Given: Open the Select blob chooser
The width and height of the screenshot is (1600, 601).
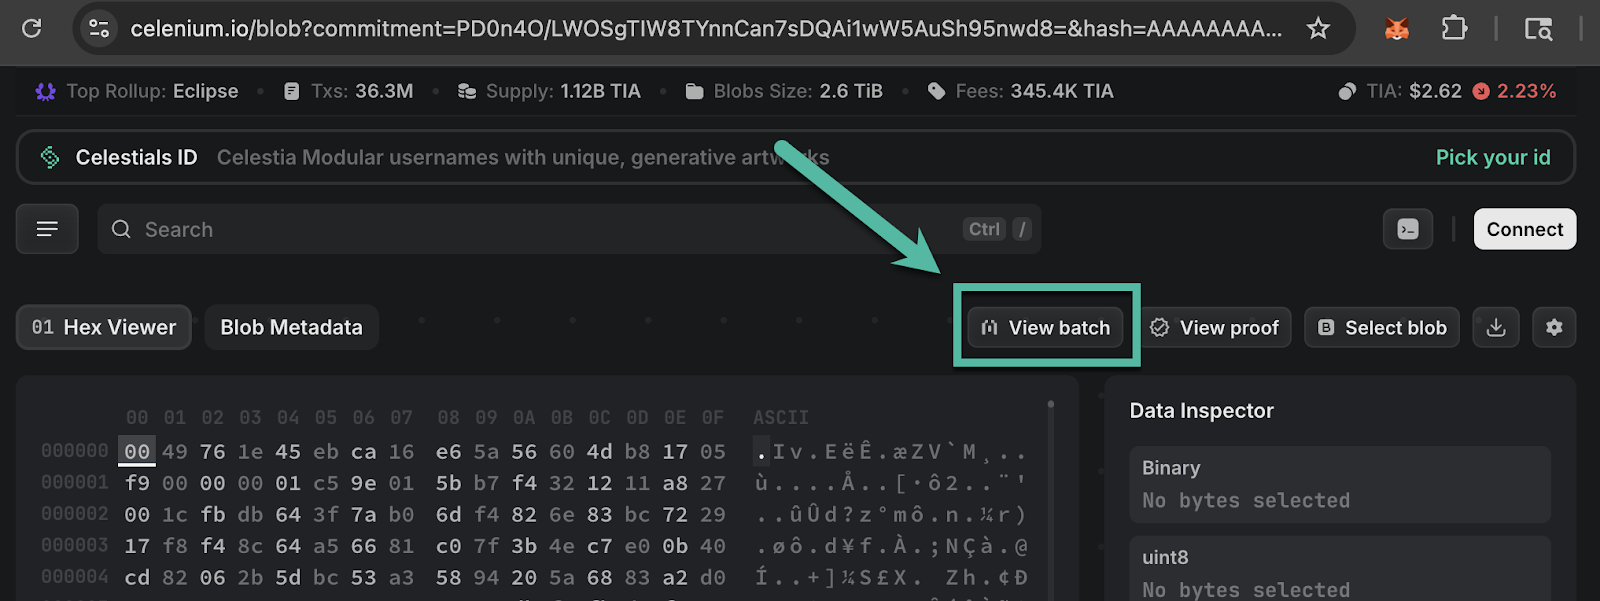Looking at the screenshot, I should click(1382, 327).
